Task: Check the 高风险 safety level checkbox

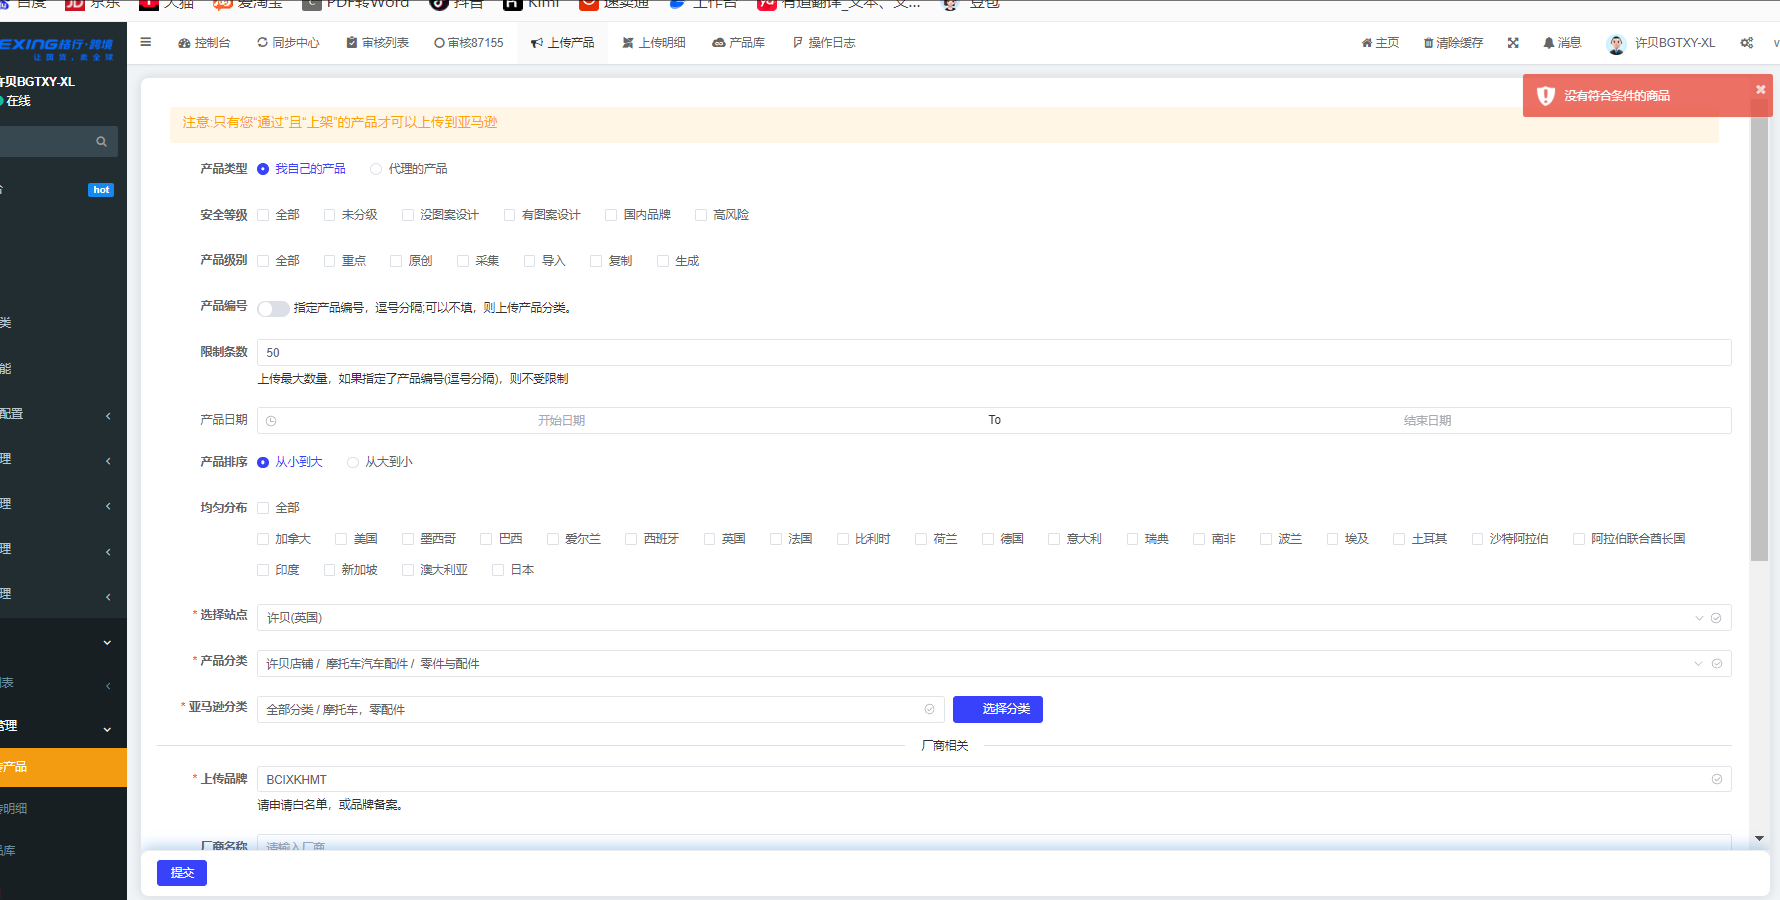Action: [x=701, y=215]
